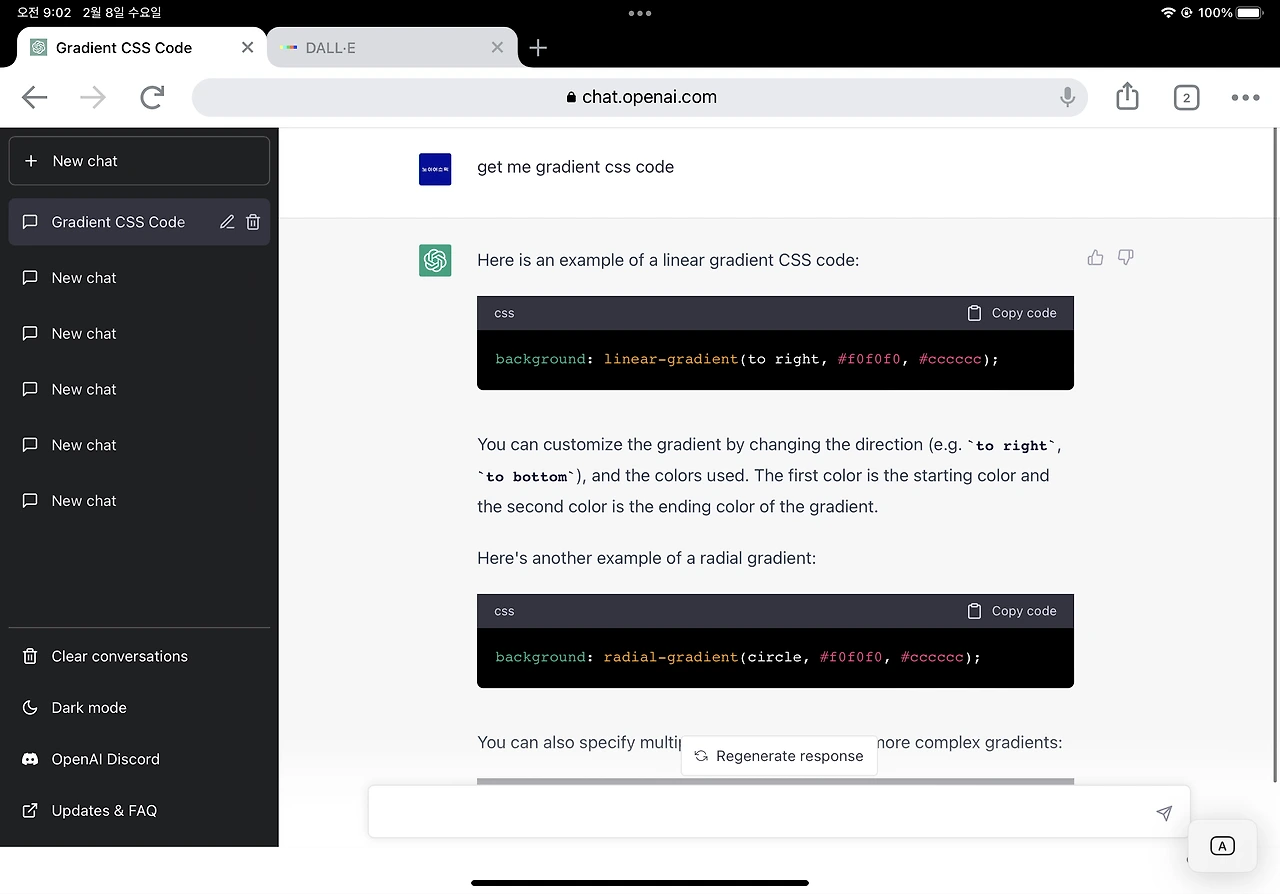The width and height of the screenshot is (1280, 894).
Task: Start a New chat from the sidebar button
Action: 139,161
